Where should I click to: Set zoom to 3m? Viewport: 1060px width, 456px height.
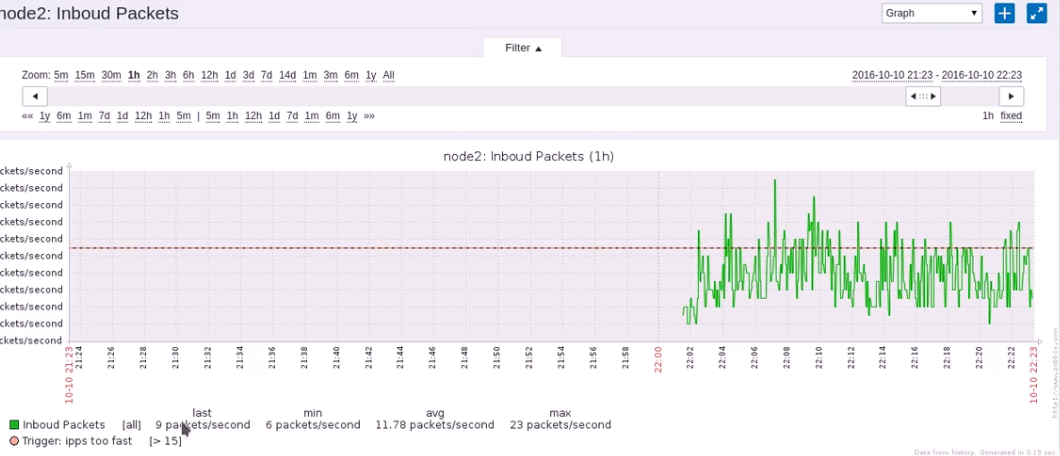pyautogui.click(x=331, y=75)
